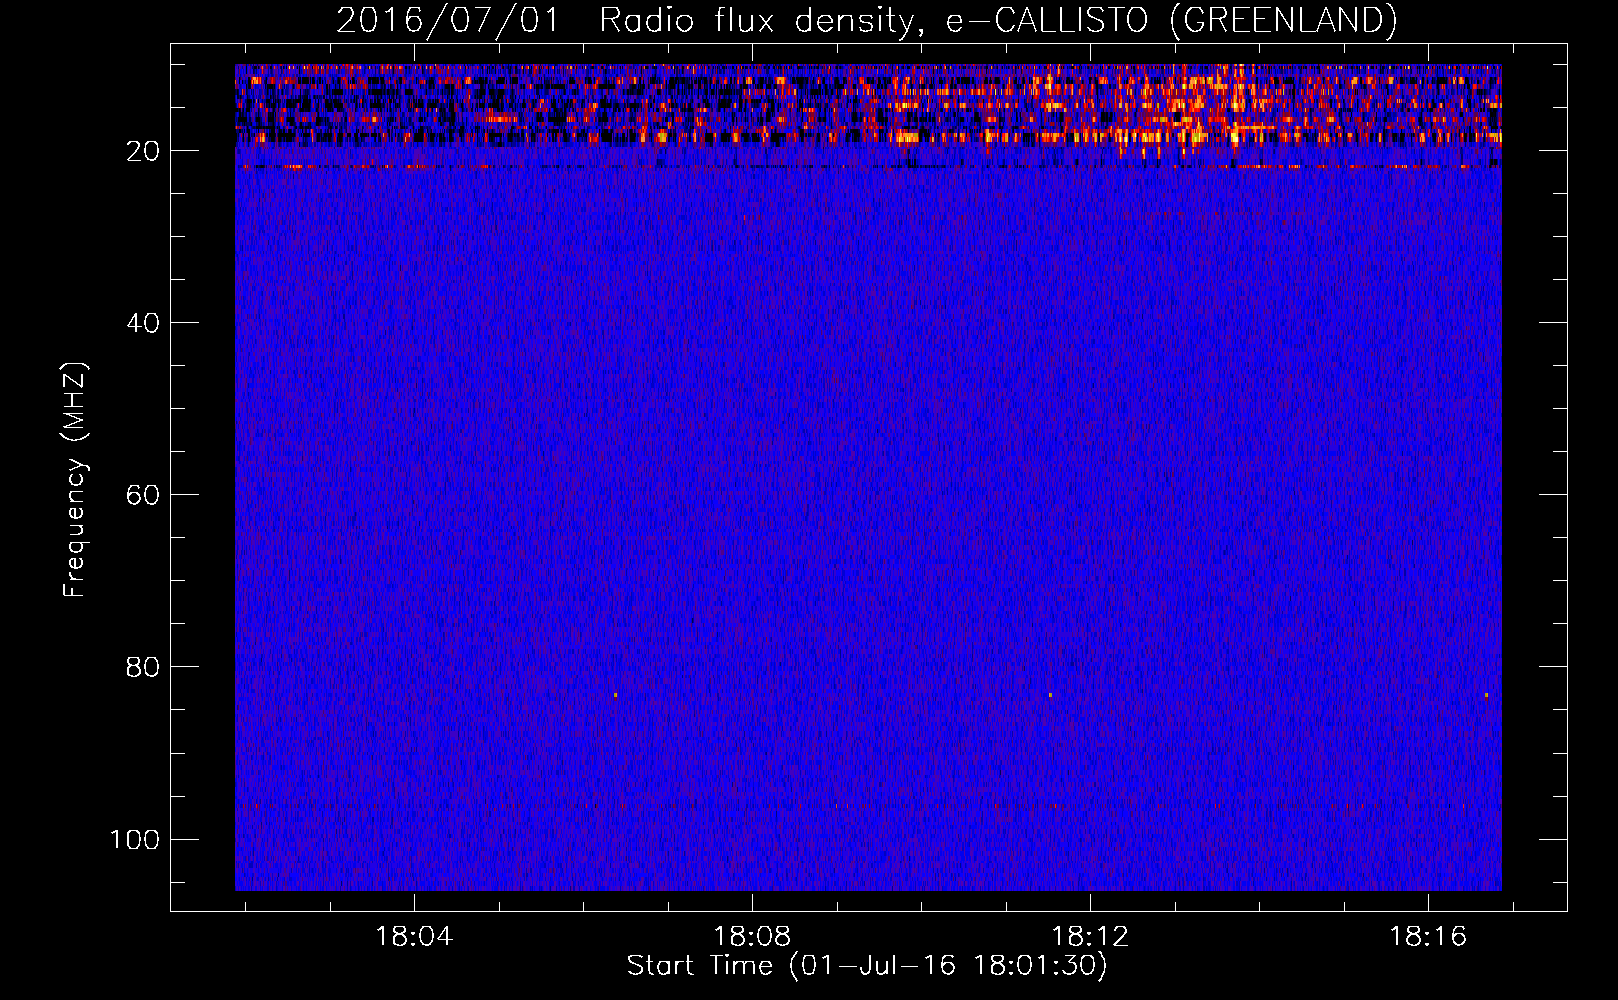
Task: Select the "80" frequency tick label
Action: pyautogui.click(x=143, y=667)
